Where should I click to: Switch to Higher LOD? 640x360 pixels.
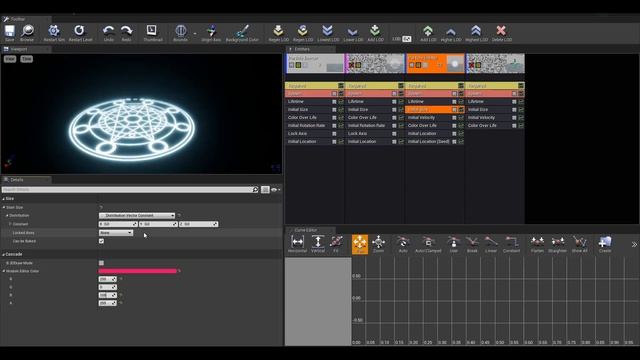tap(451, 33)
